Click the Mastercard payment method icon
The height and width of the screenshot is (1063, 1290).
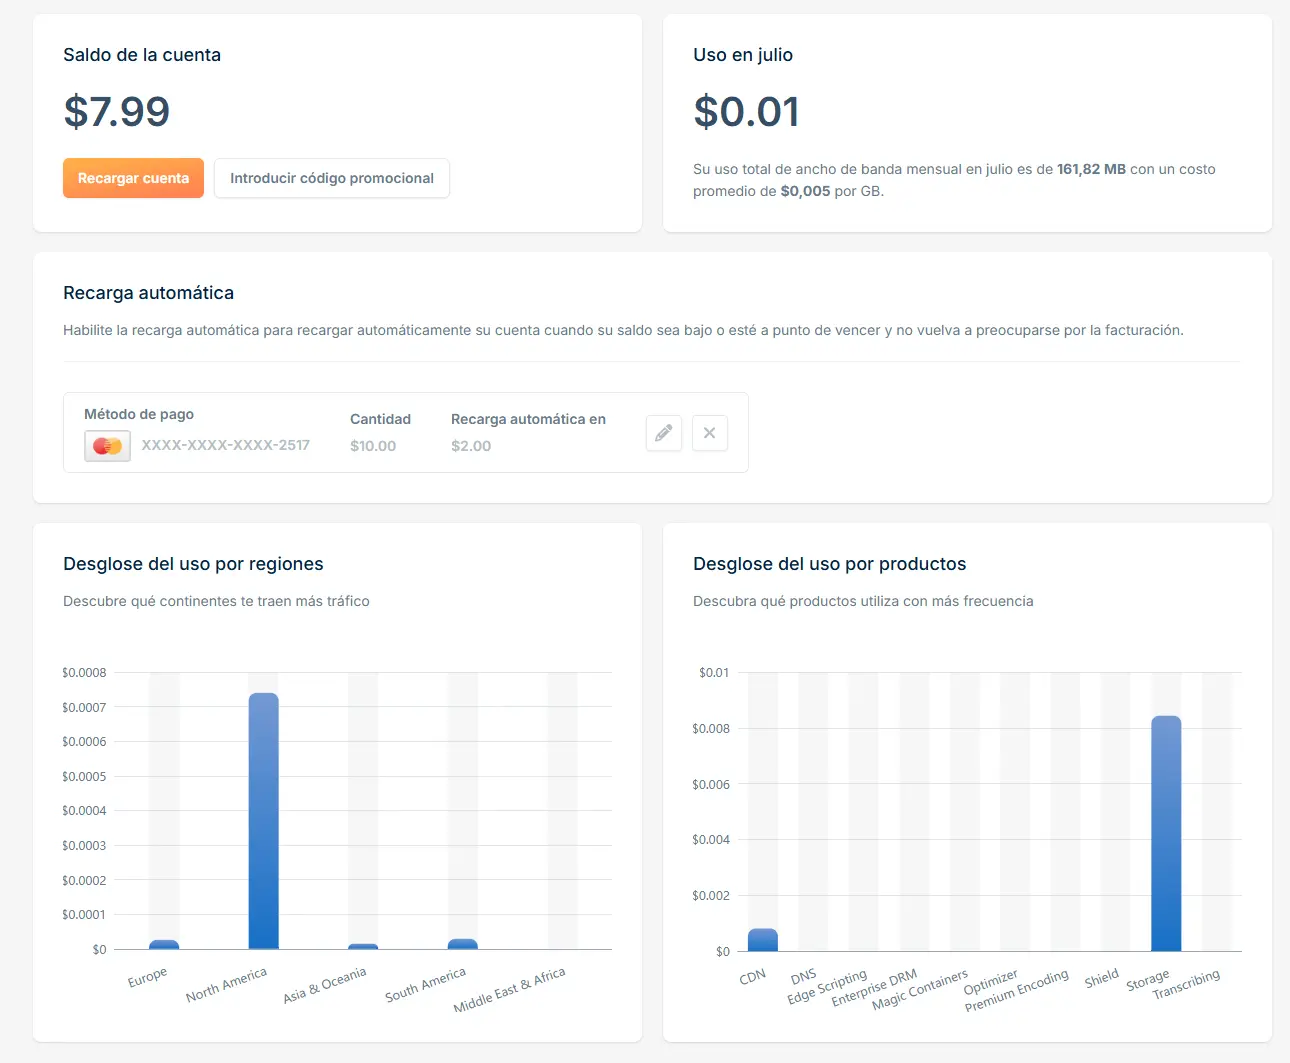pyautogui.click(x=107, y=446)
